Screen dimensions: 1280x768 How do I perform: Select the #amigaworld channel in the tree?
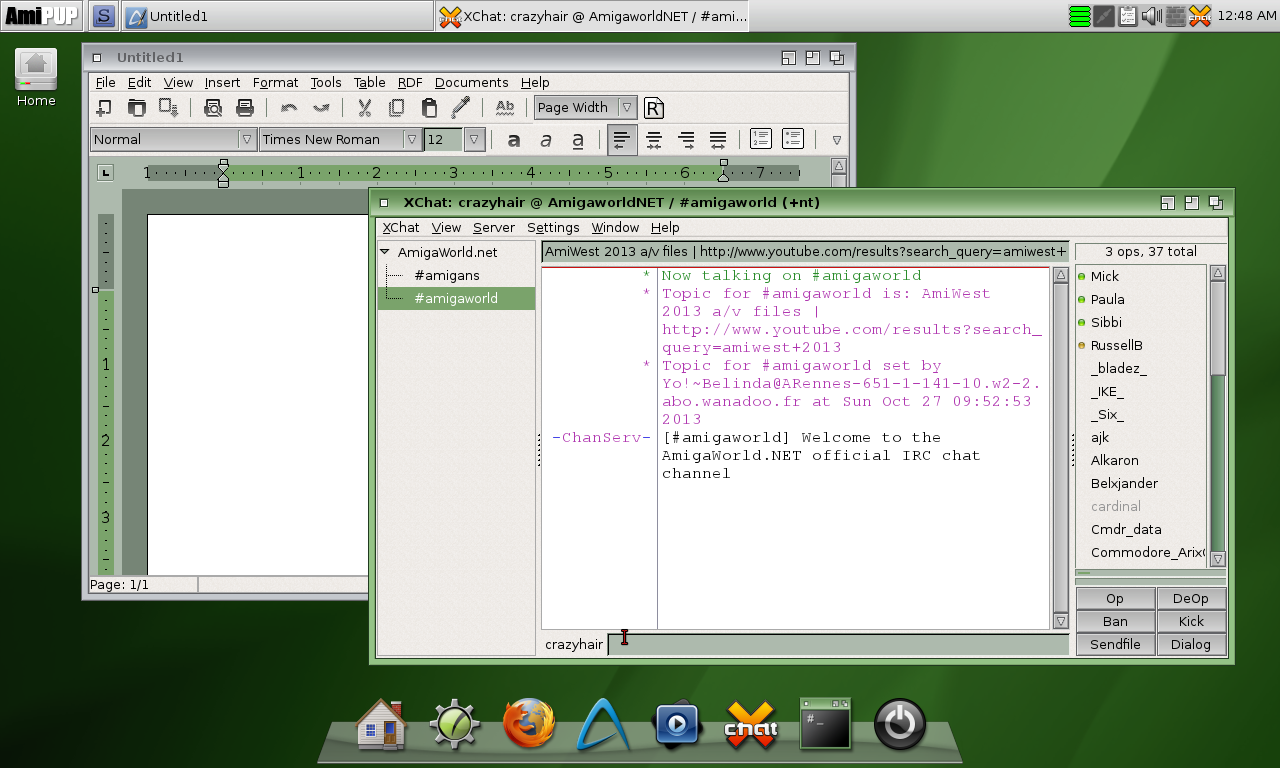456,298
